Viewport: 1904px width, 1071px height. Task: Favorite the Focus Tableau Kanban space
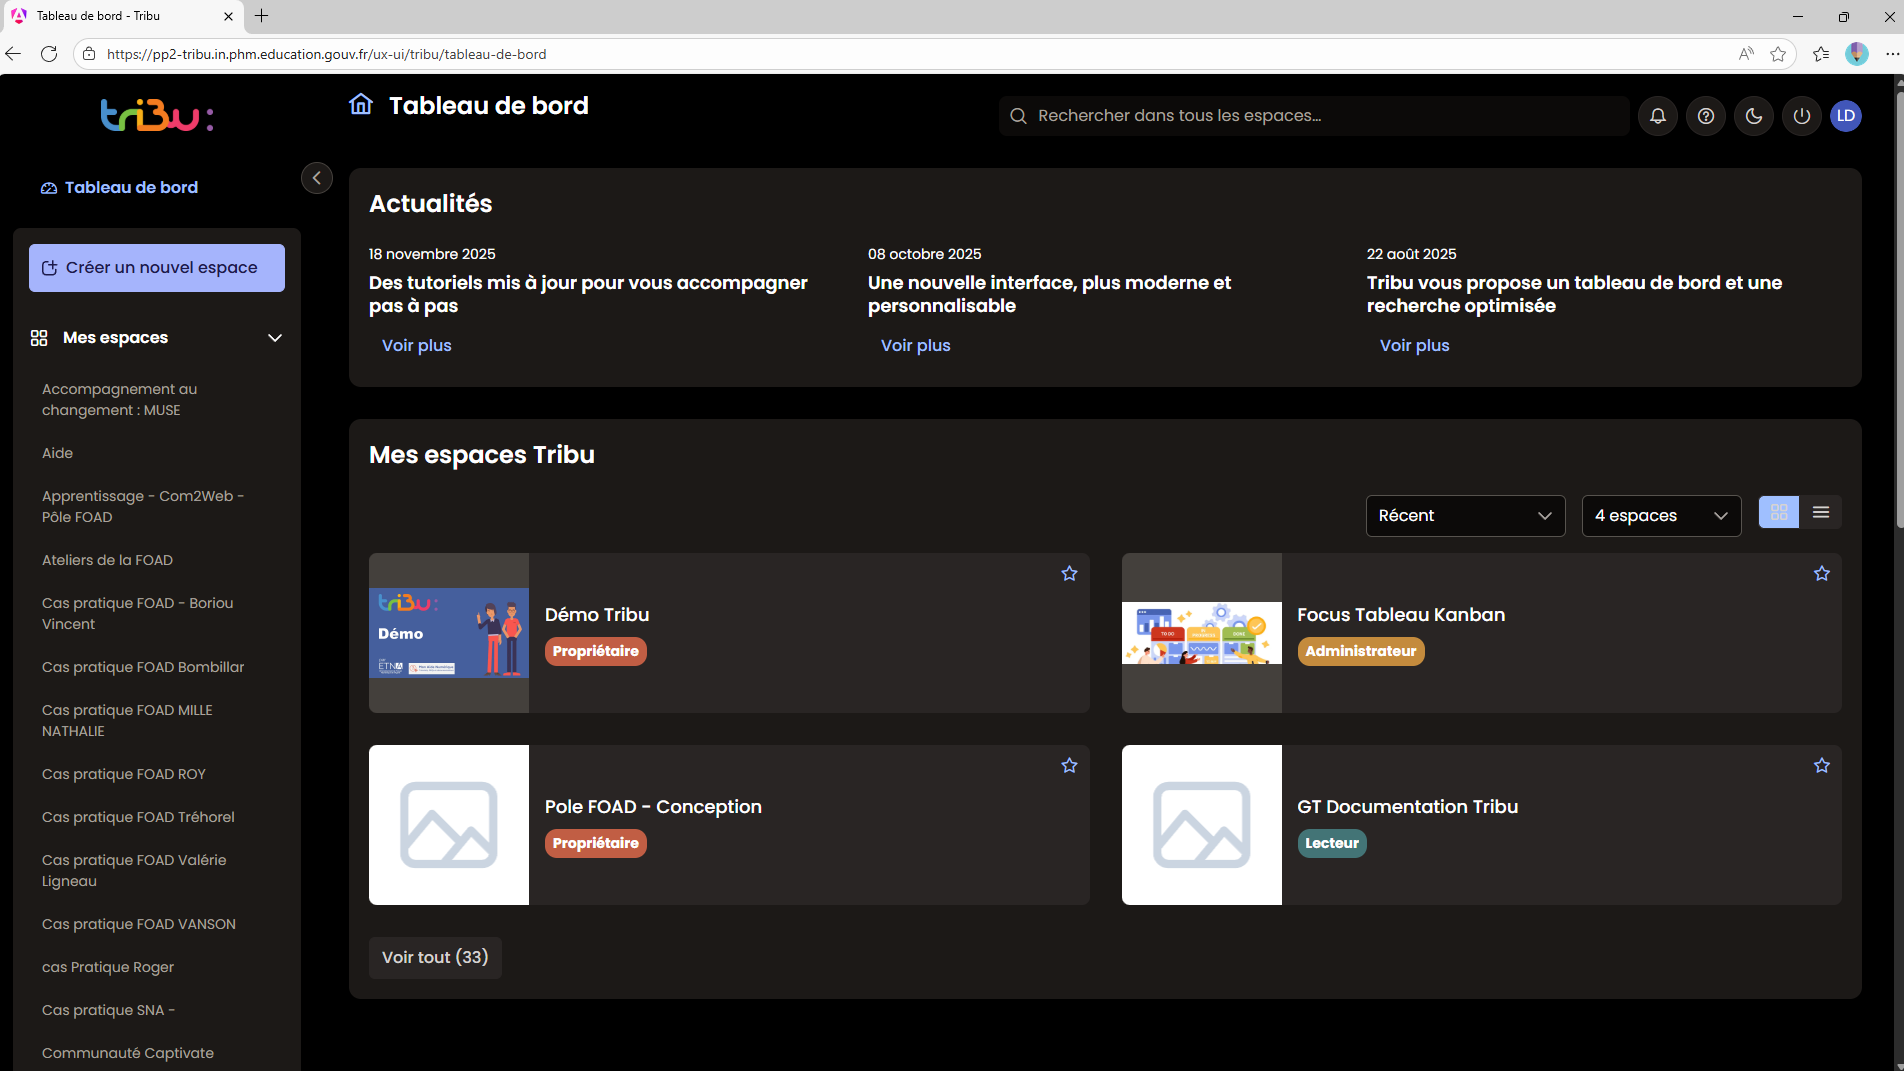pos(1822,573)
